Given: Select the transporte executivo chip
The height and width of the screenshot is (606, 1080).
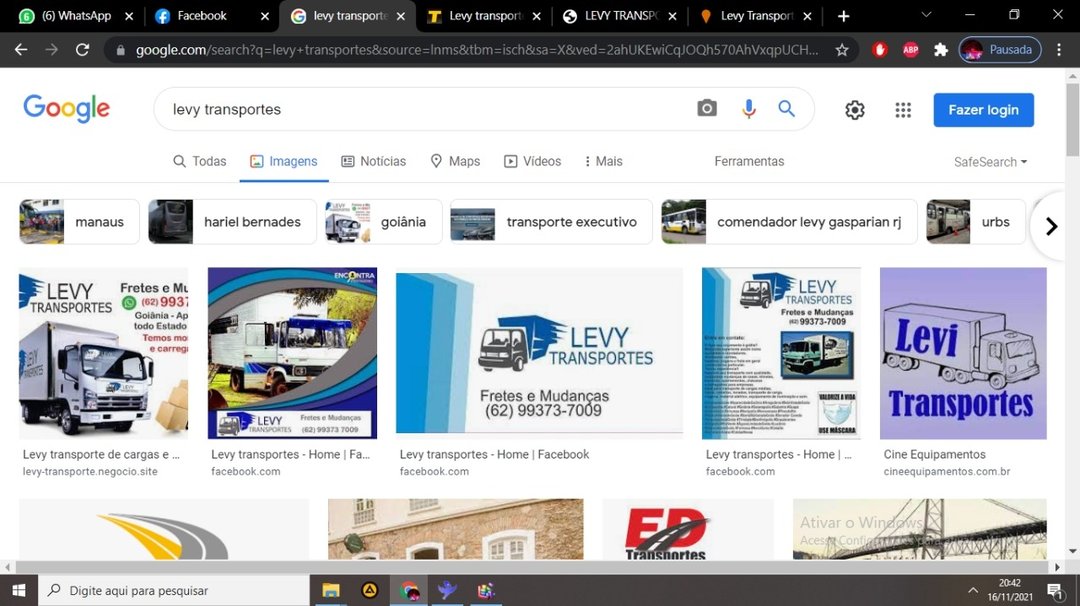Looking at the screenshot, I should tap(551, 222).
